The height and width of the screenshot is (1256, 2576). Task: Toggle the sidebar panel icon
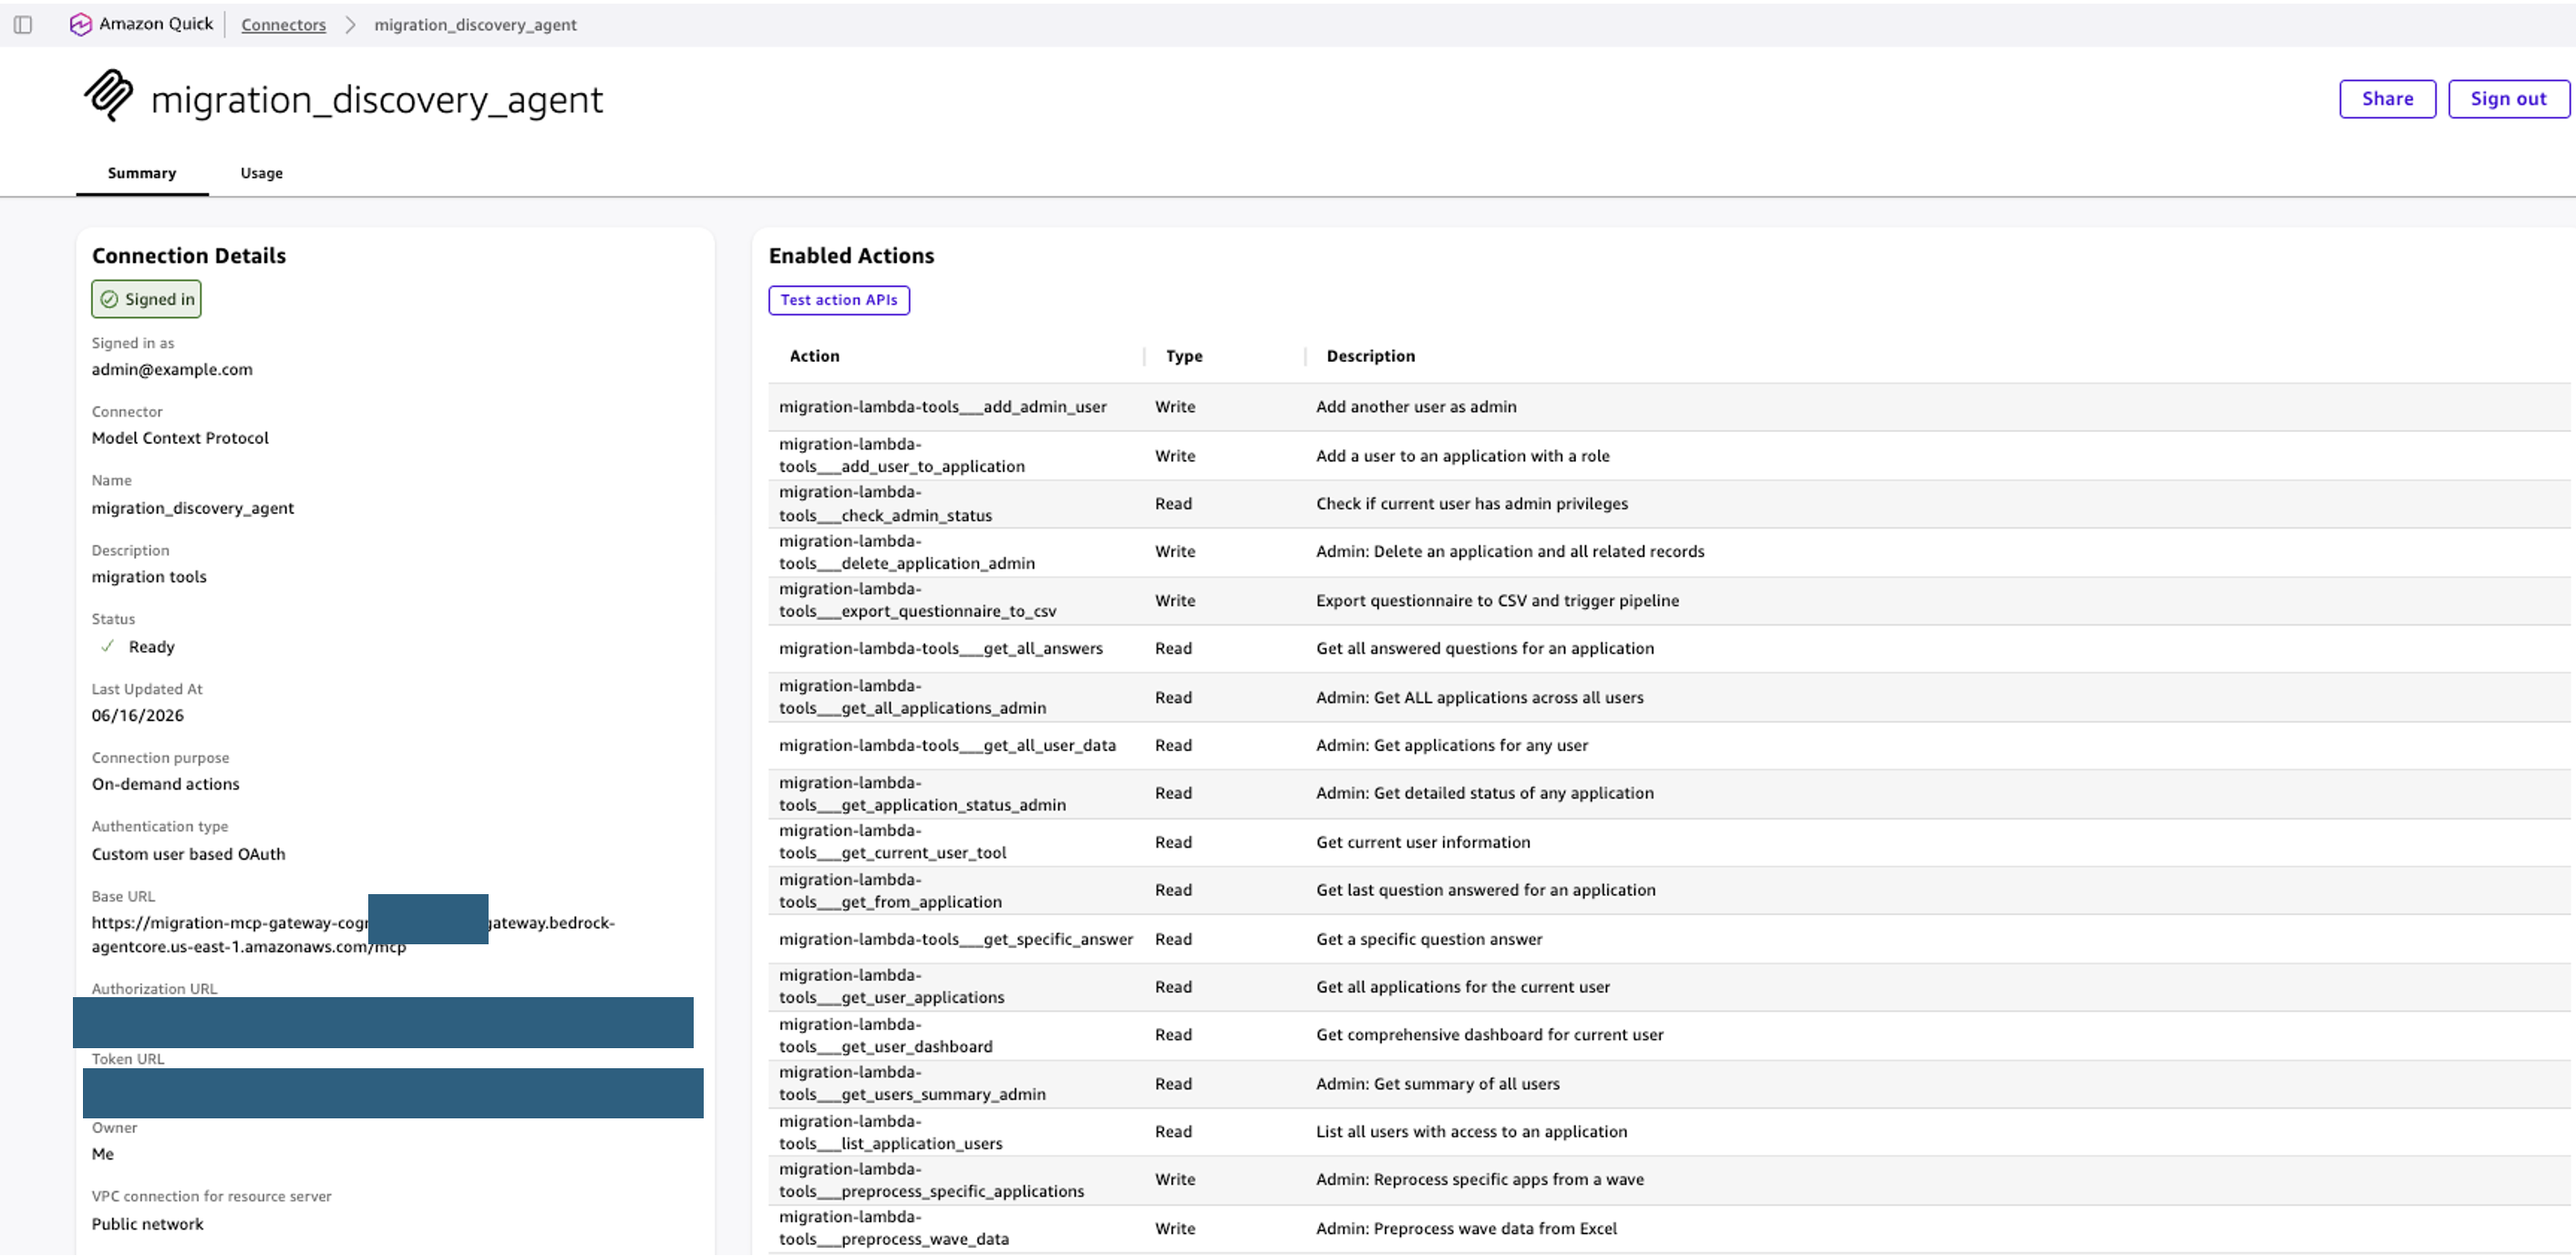(23, 24)
